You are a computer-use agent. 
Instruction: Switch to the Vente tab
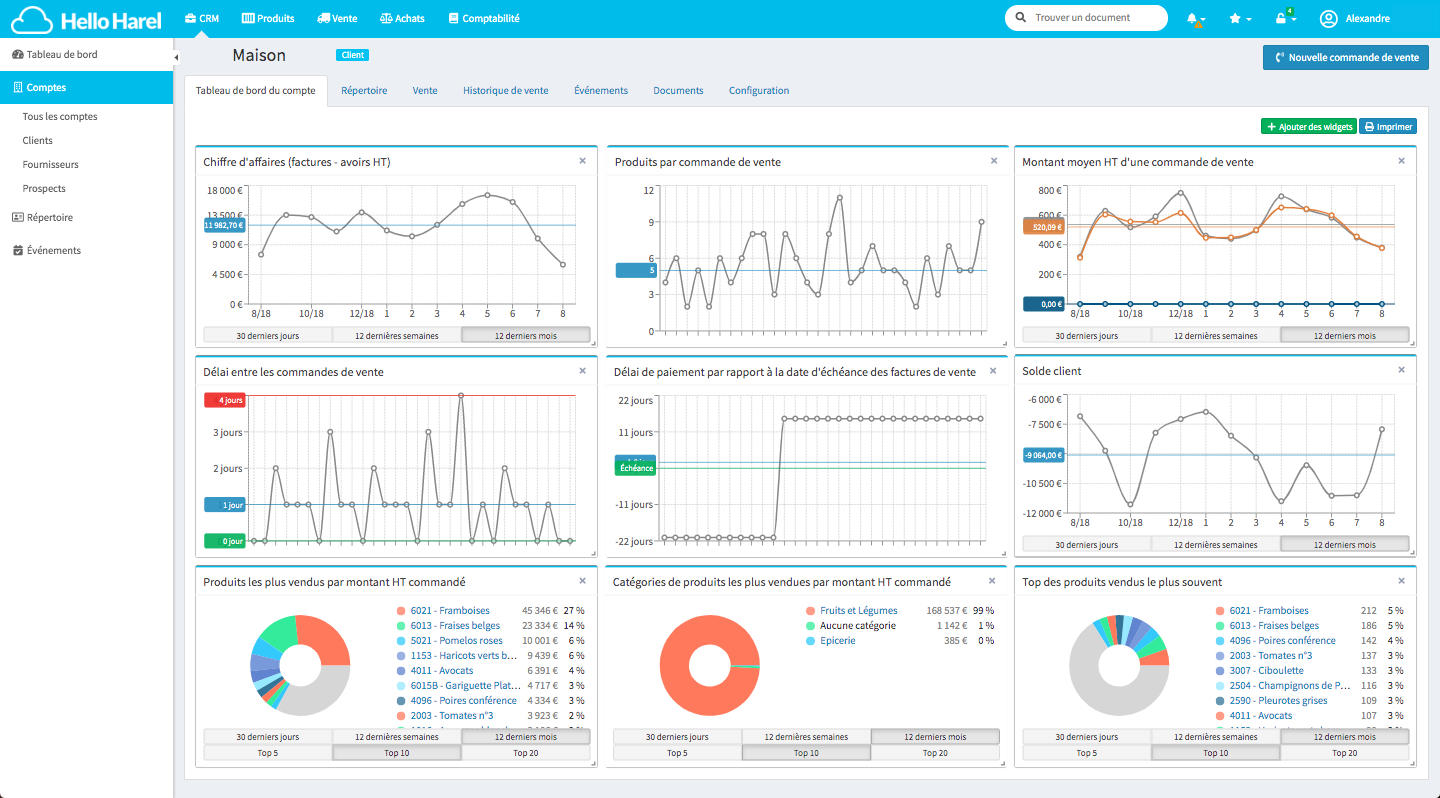[x=425, y=91]
